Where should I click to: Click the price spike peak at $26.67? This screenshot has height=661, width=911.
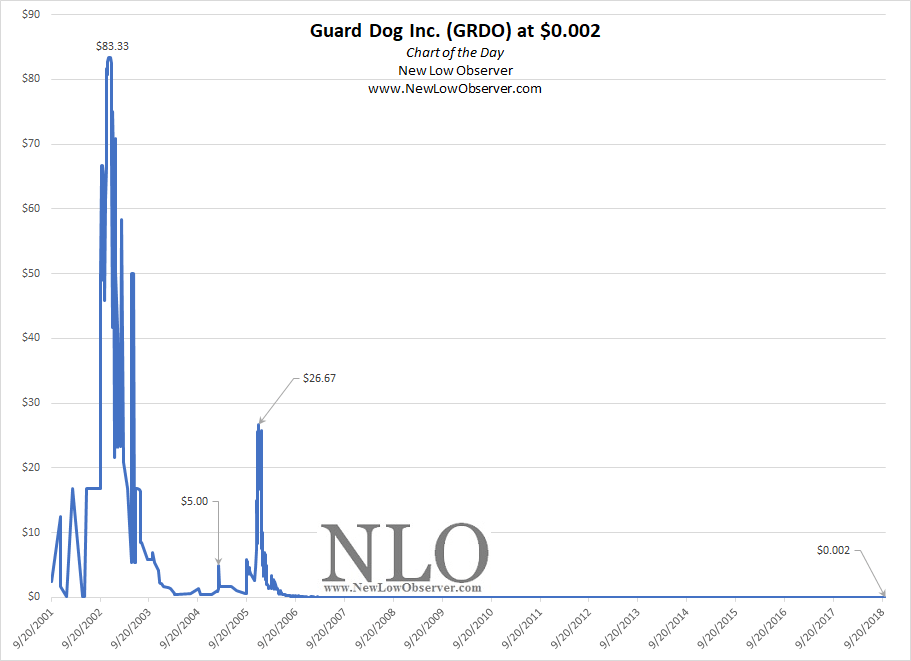click(259, 426)
